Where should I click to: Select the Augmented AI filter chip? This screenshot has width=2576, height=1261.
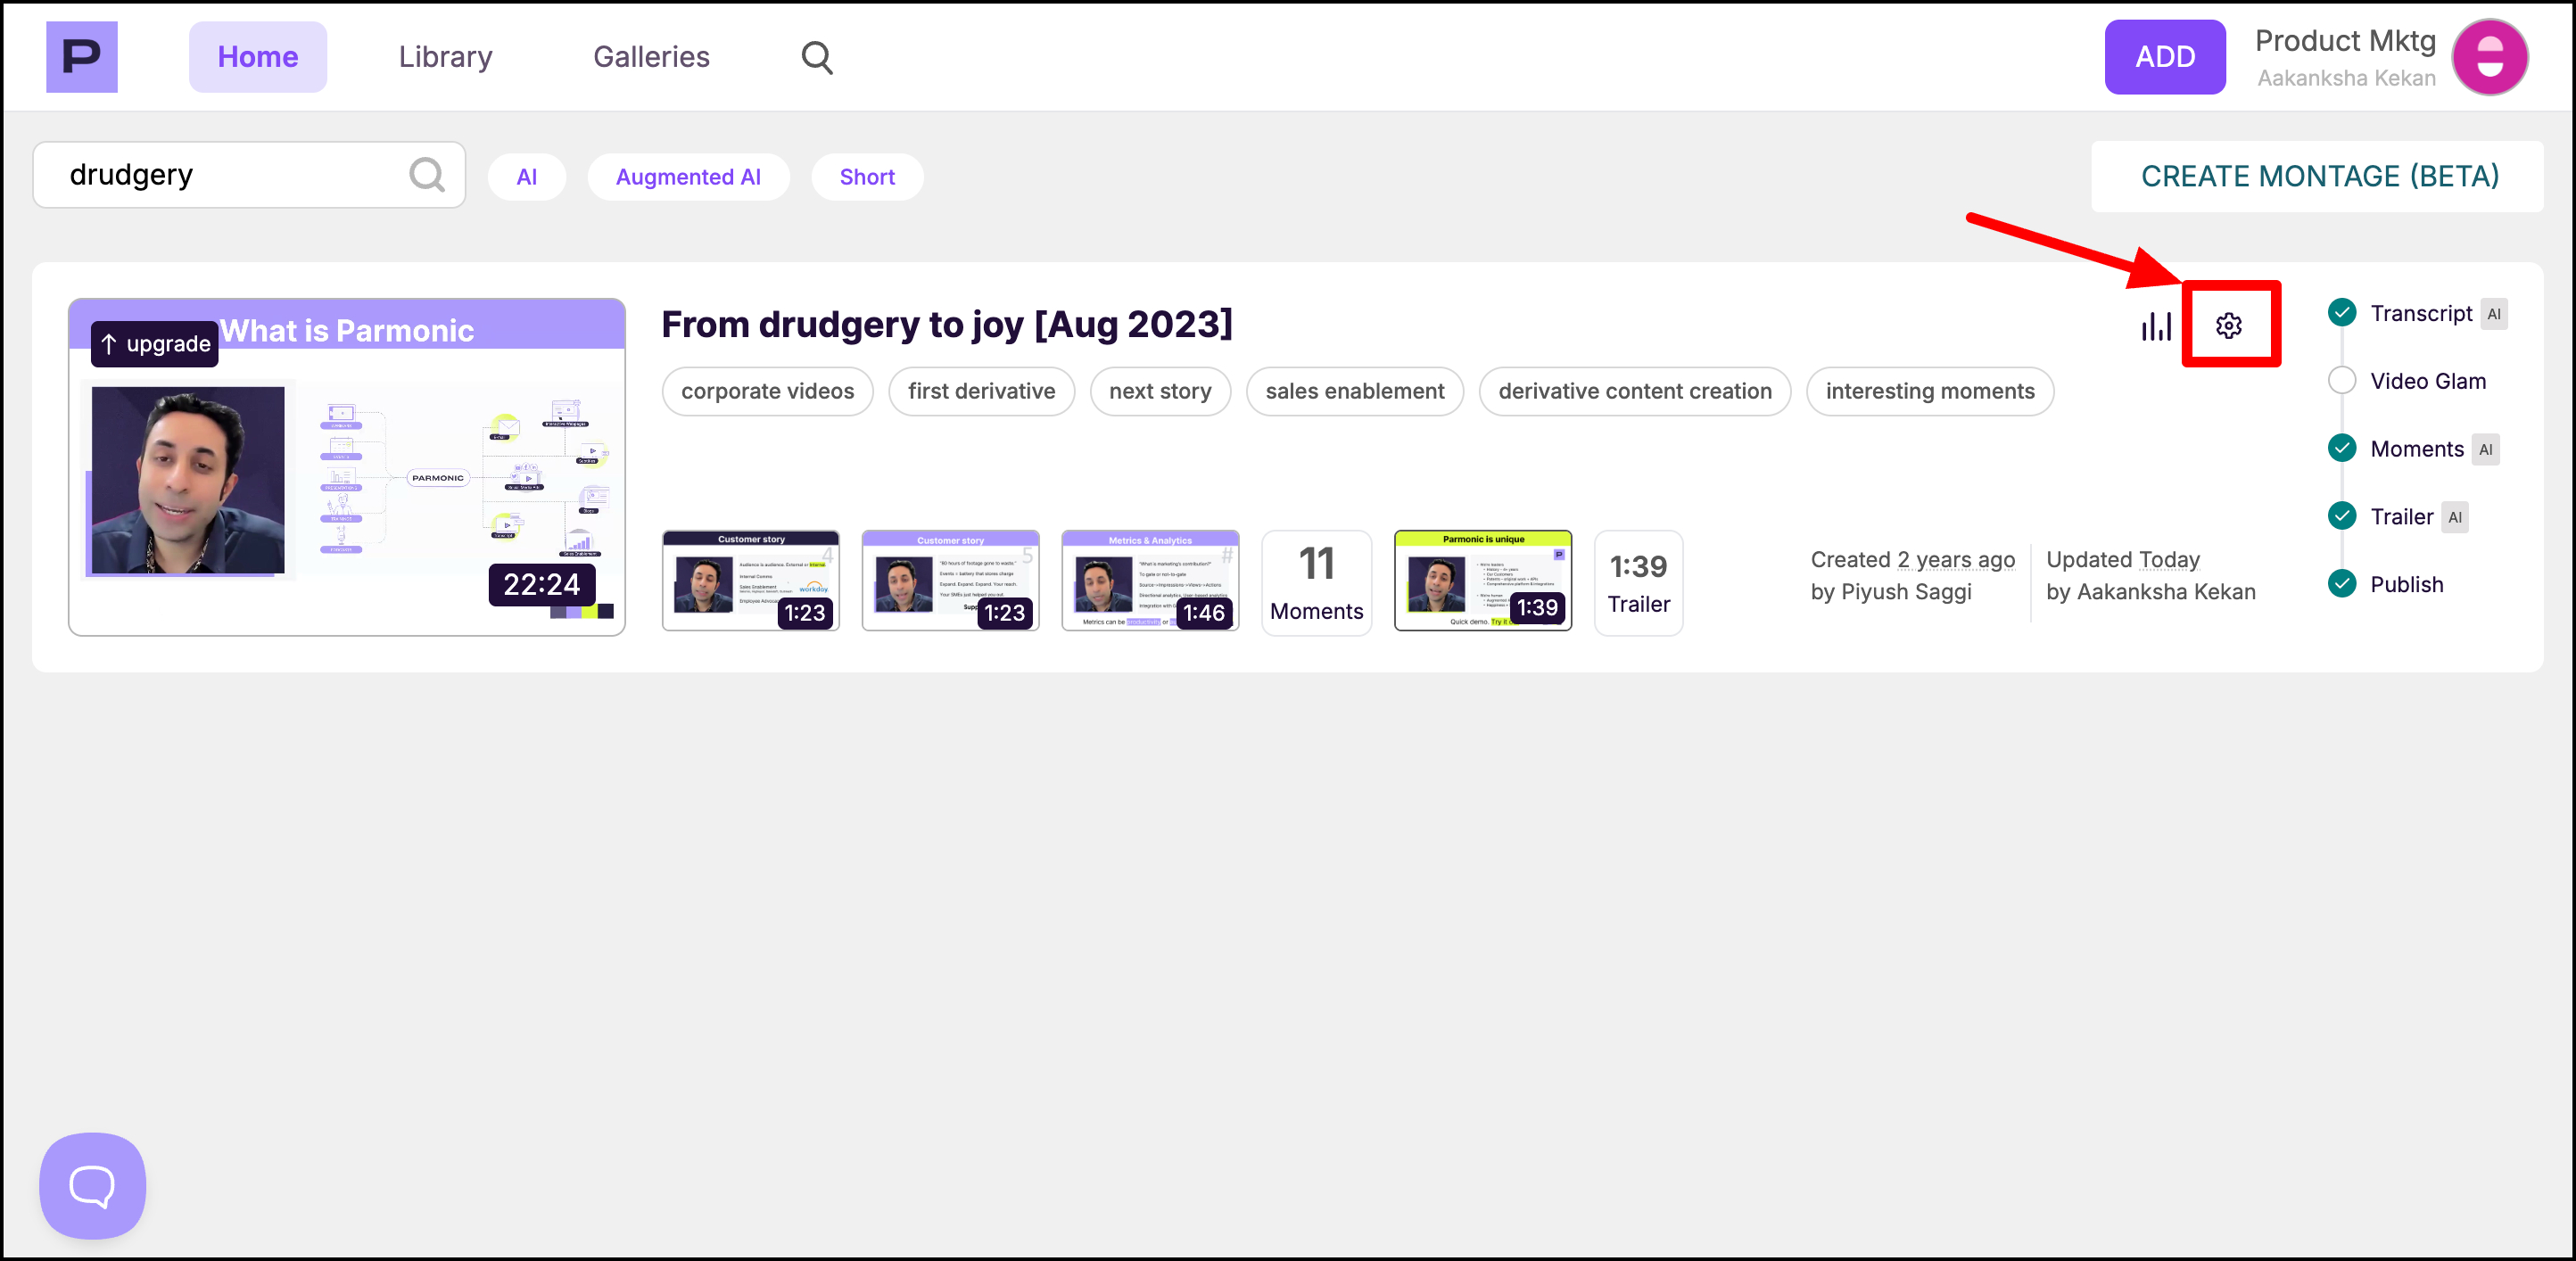pyautogui.click(x=688, y=177)
